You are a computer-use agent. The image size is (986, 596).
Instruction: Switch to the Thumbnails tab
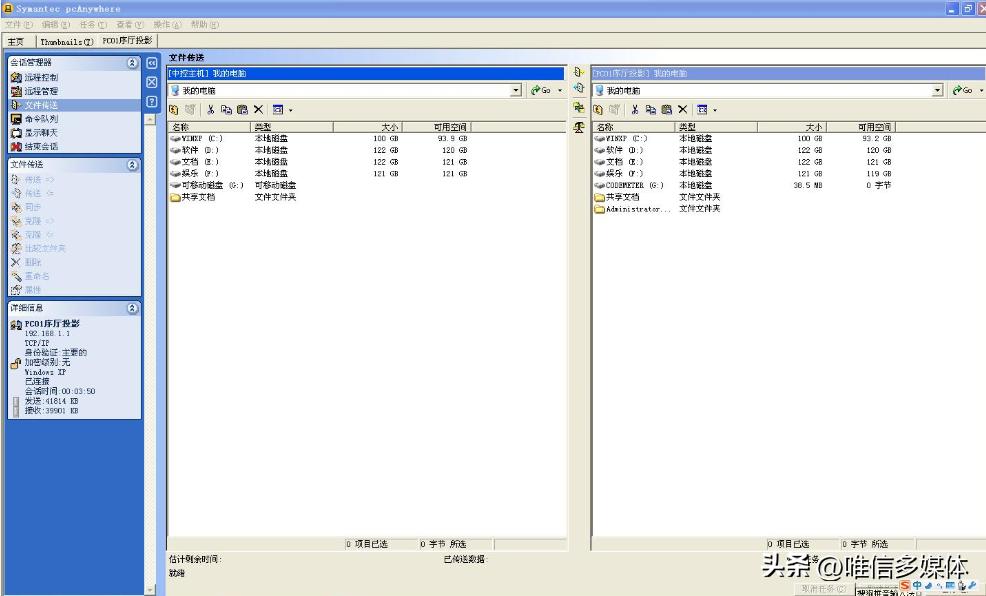pyautogui.click(x=67, y=42)
